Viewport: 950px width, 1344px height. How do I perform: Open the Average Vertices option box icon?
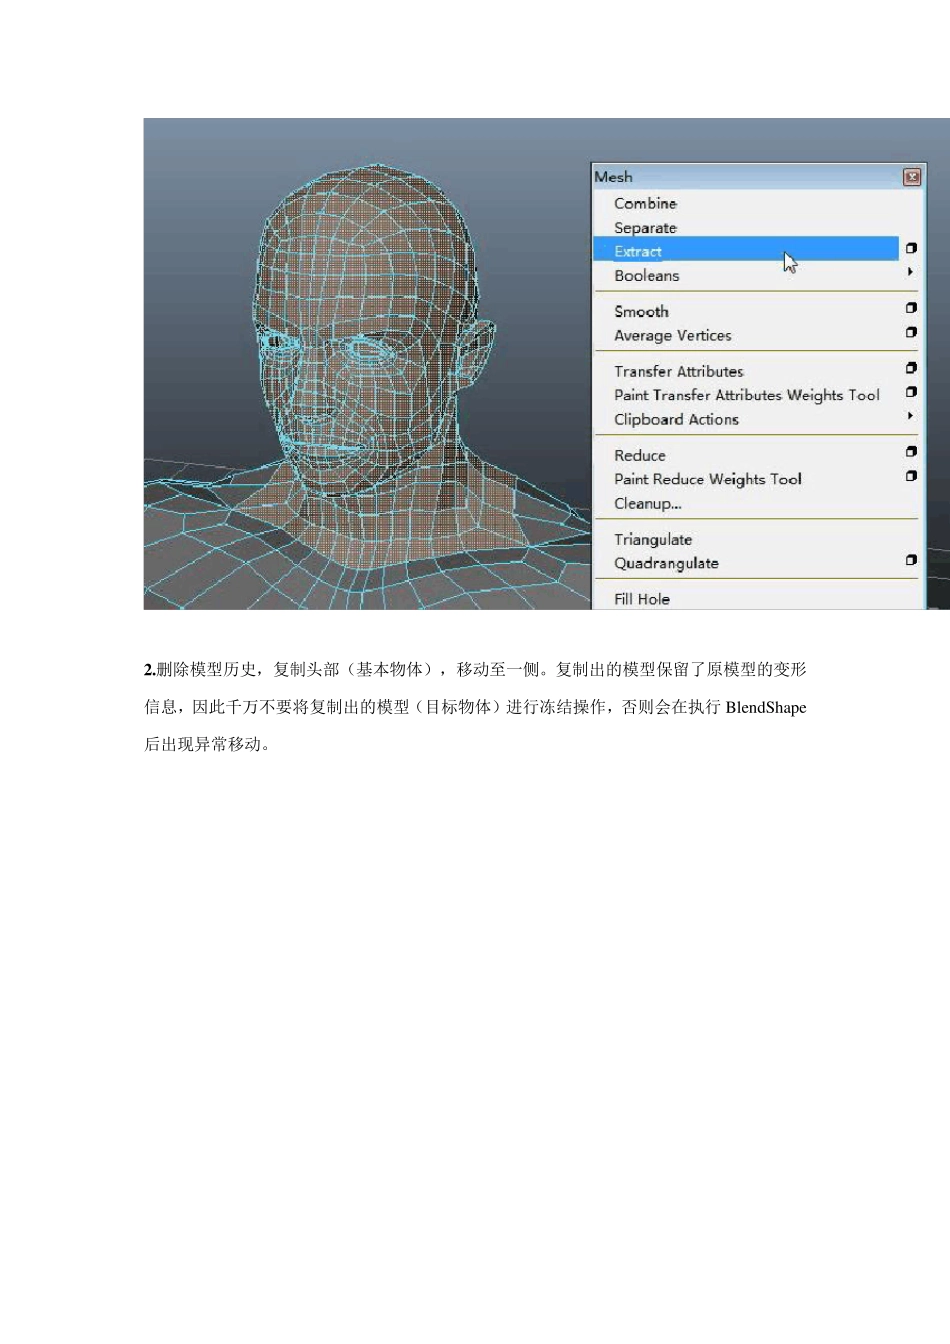pos(911,332)
